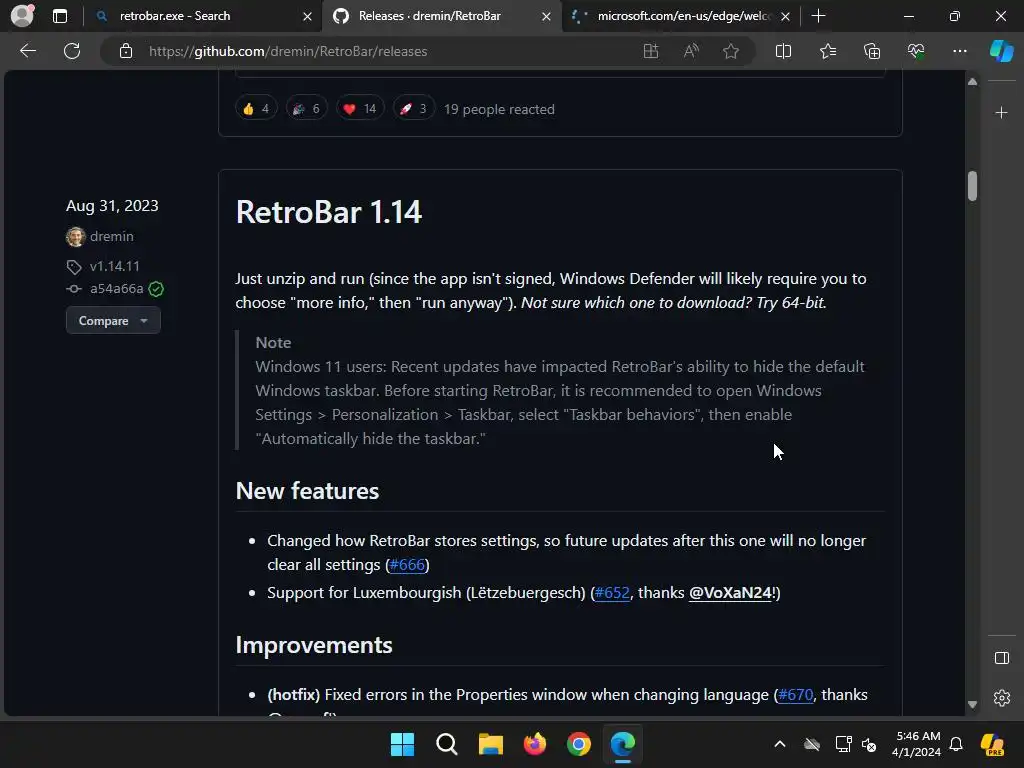Show hidden system tray icons
This screenshot has width=1024, height=768.
[780, 744]
